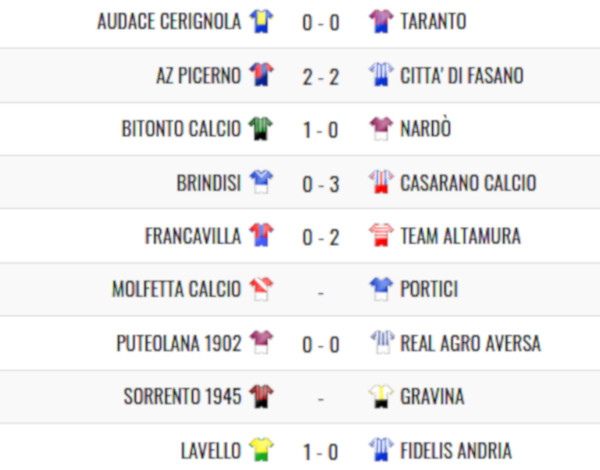600x470 pixels.
Task: Open the Real Agro Aversa team link
Action: pyautogui.click(x=471, y=343)
